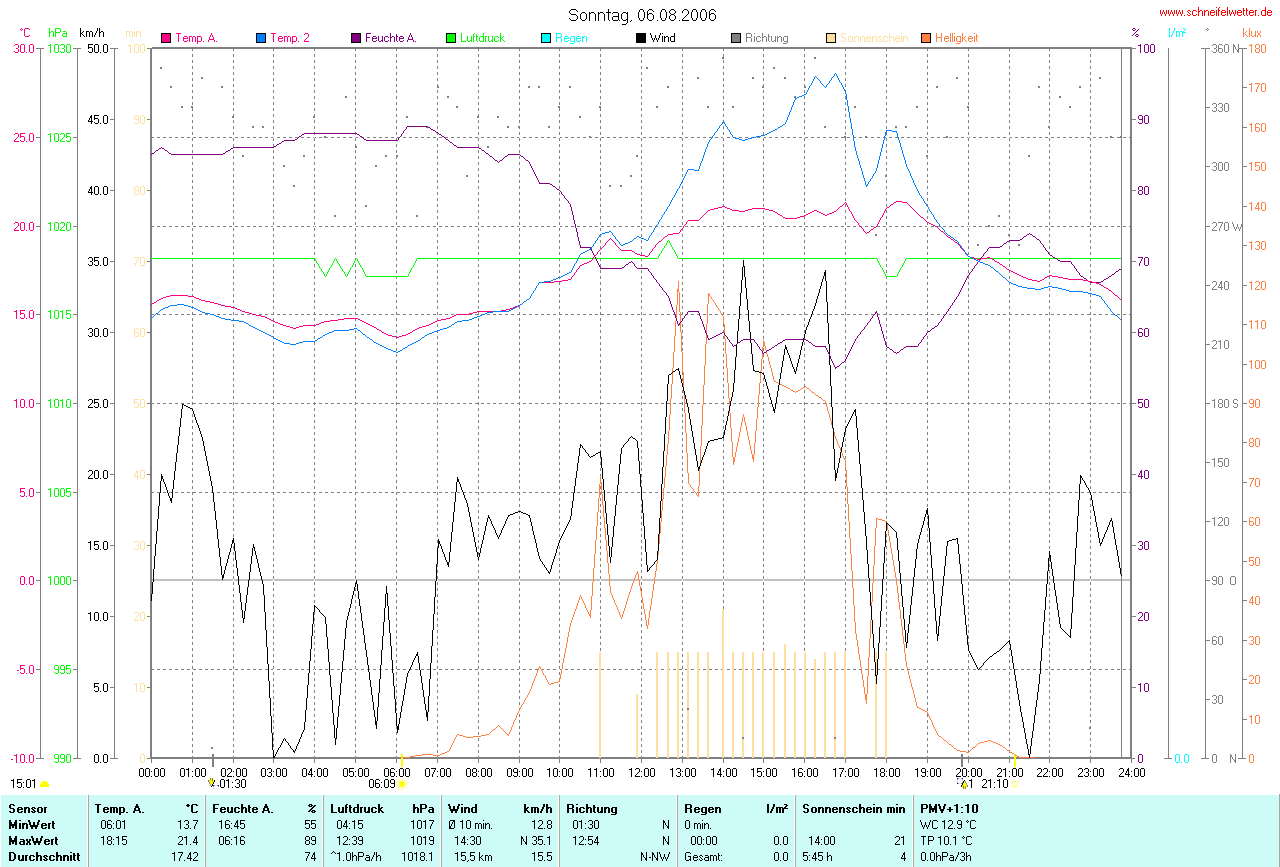Click the purple Feuchte A. legend swatch
Screen dimensions: 1280x867
coord(356,38)
